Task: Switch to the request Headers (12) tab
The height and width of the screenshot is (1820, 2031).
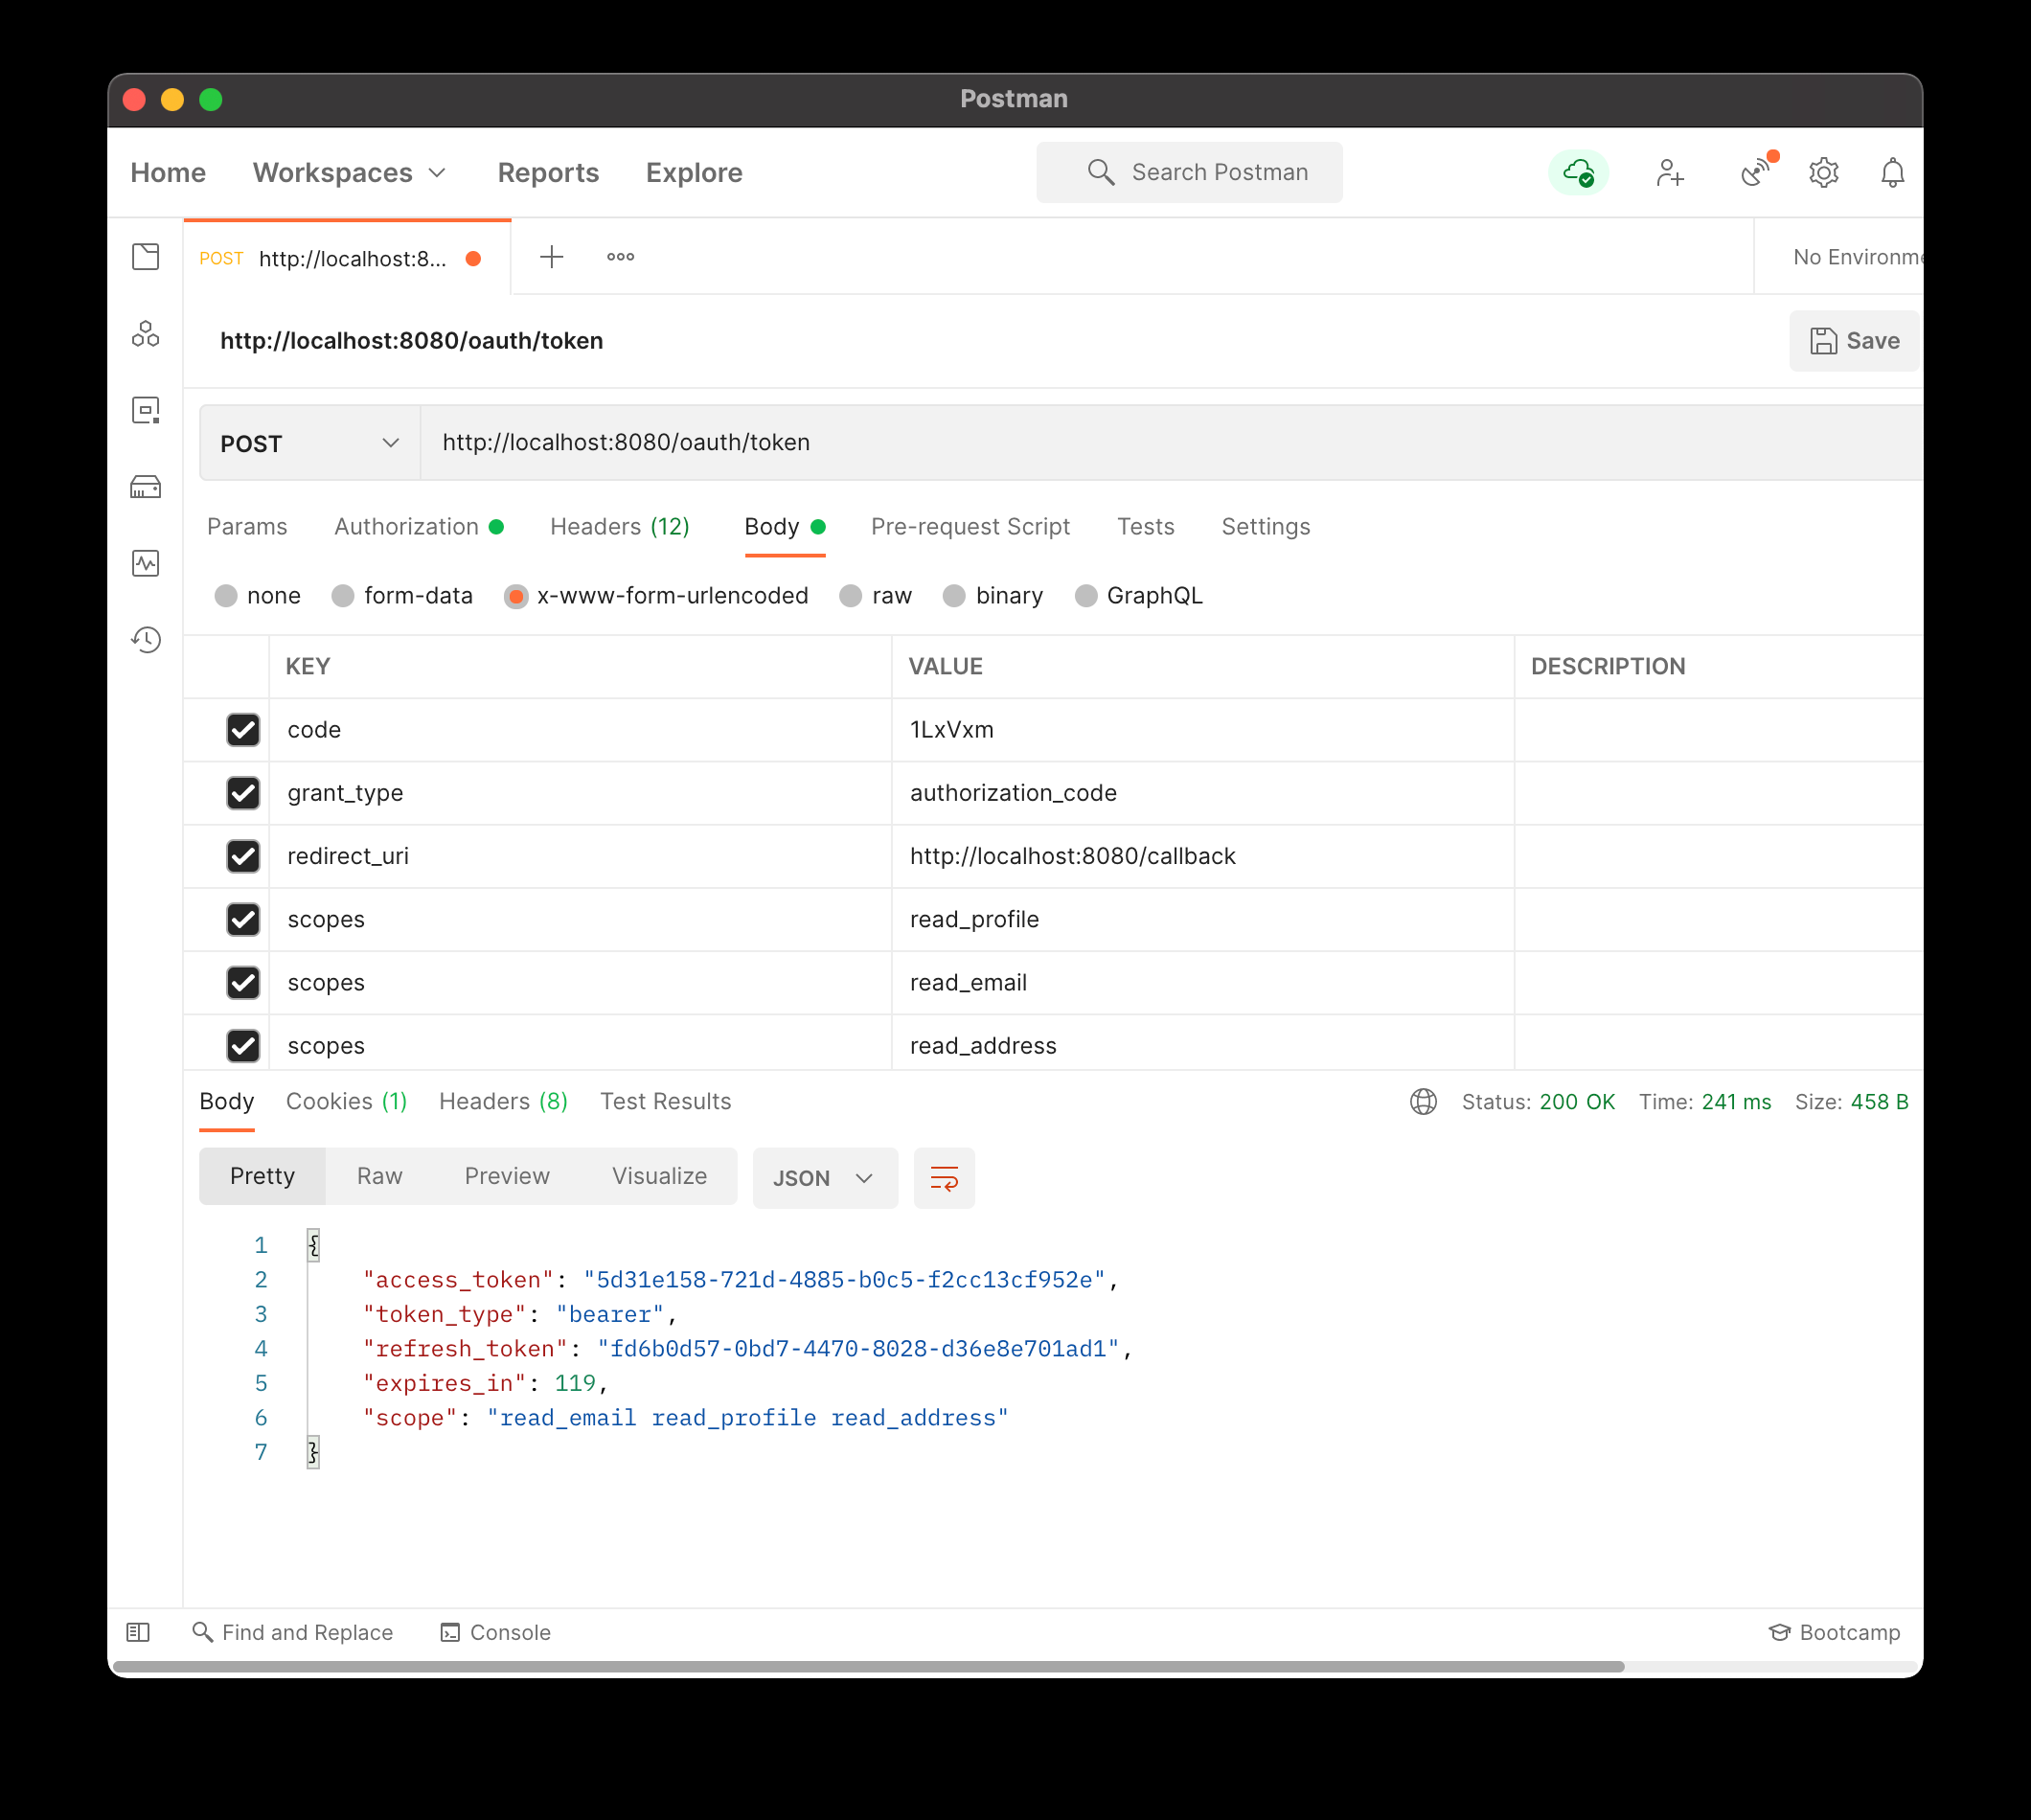Action: pyautogui.click(x=620, y=527)
